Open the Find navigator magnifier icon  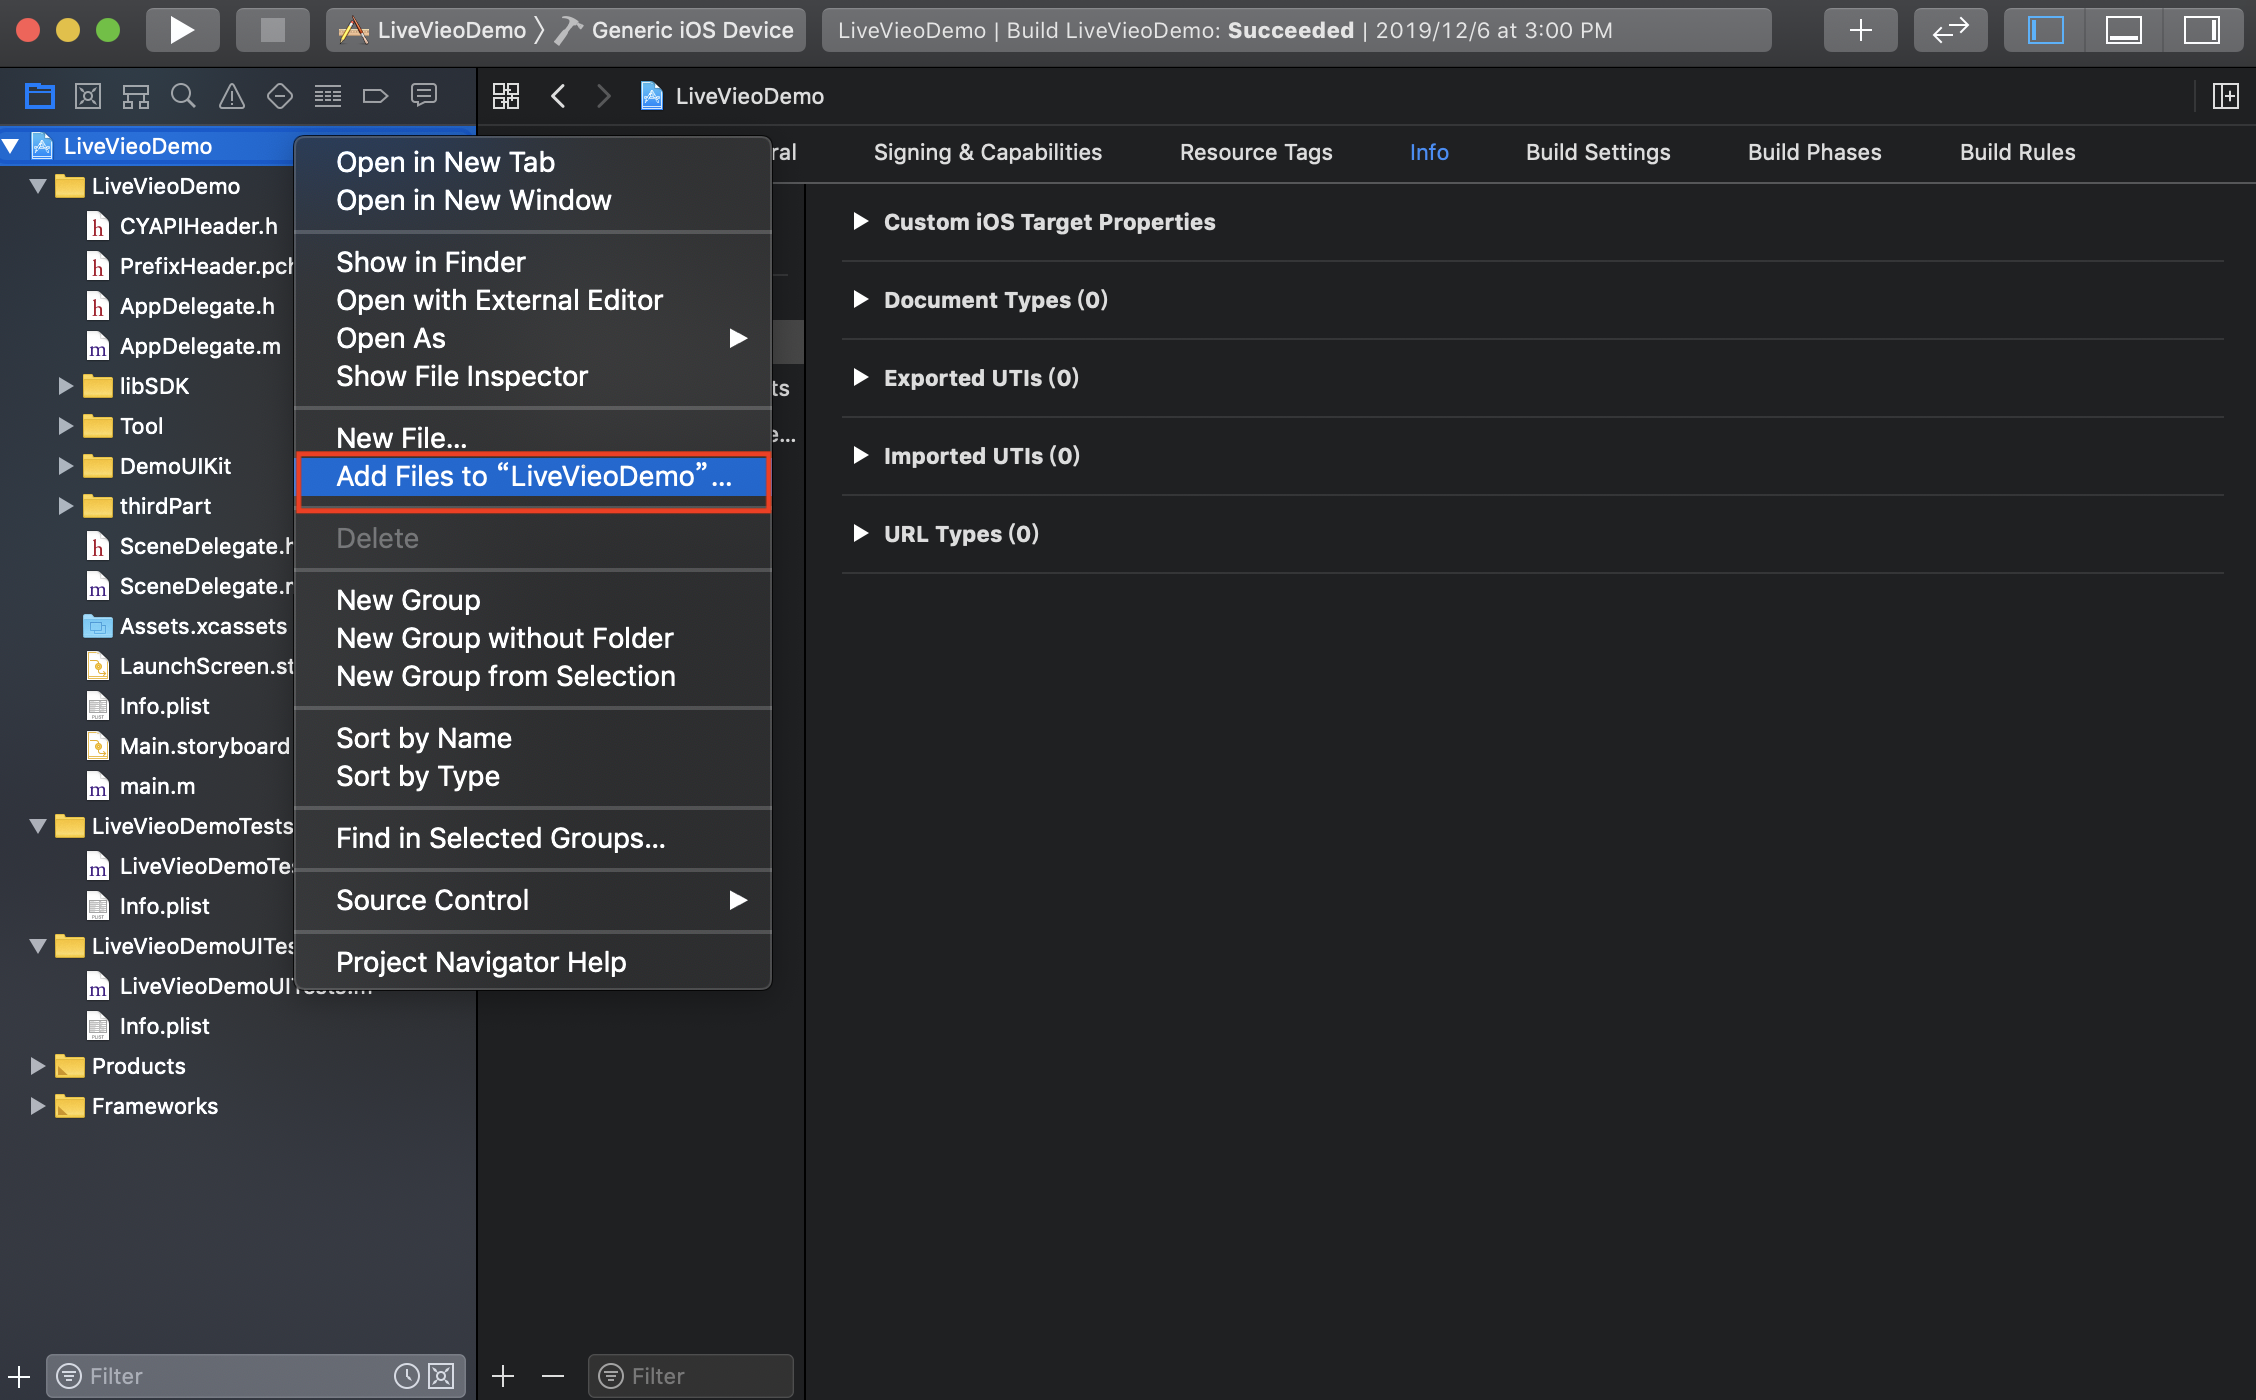183,96
